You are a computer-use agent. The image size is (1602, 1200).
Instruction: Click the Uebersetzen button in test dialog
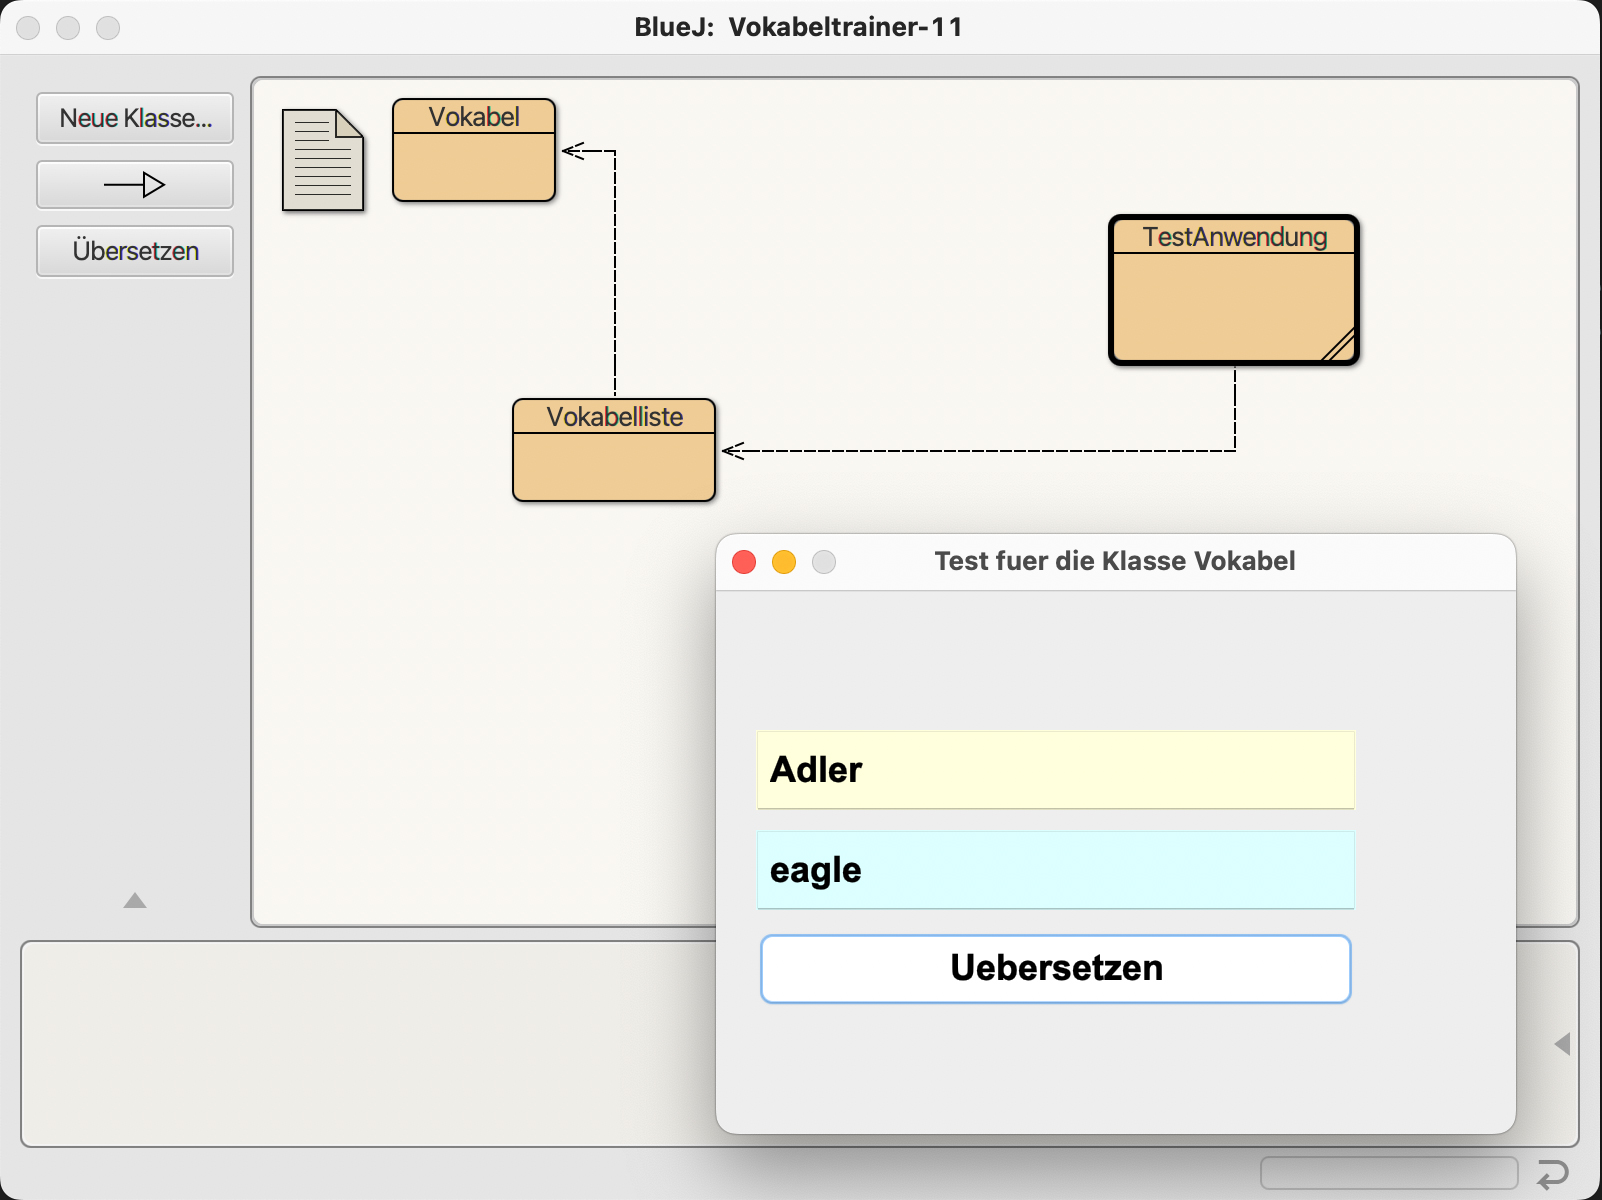pos(1055,968)
